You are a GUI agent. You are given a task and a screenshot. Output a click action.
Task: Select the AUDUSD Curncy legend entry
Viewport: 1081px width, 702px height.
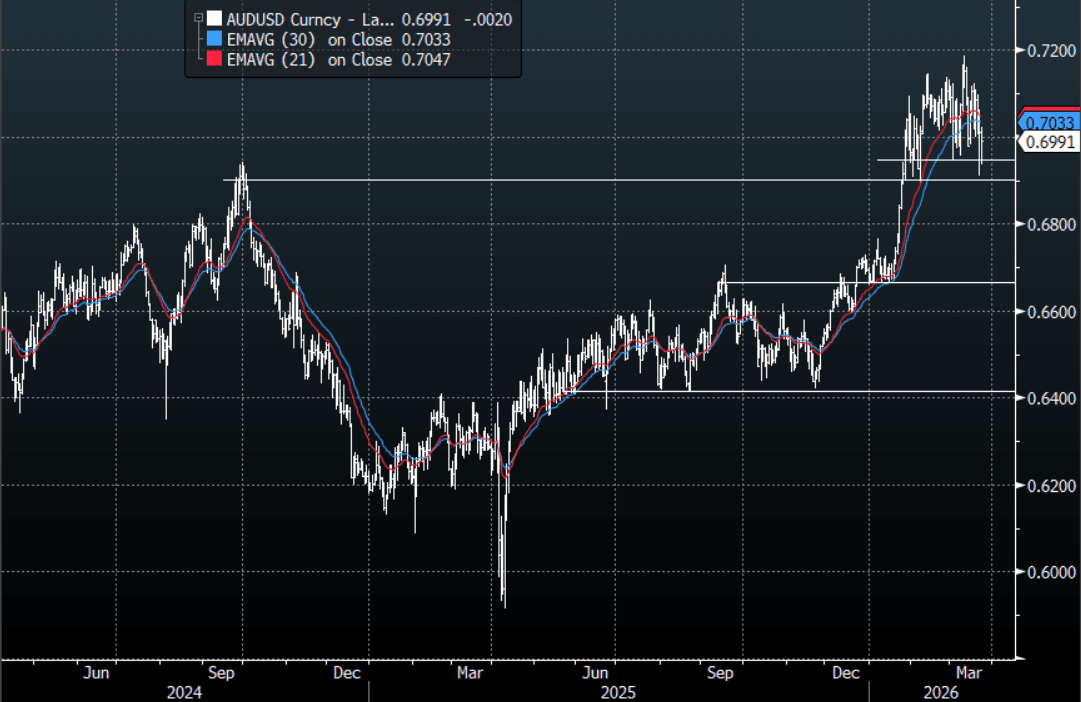[x=300, y=19]
